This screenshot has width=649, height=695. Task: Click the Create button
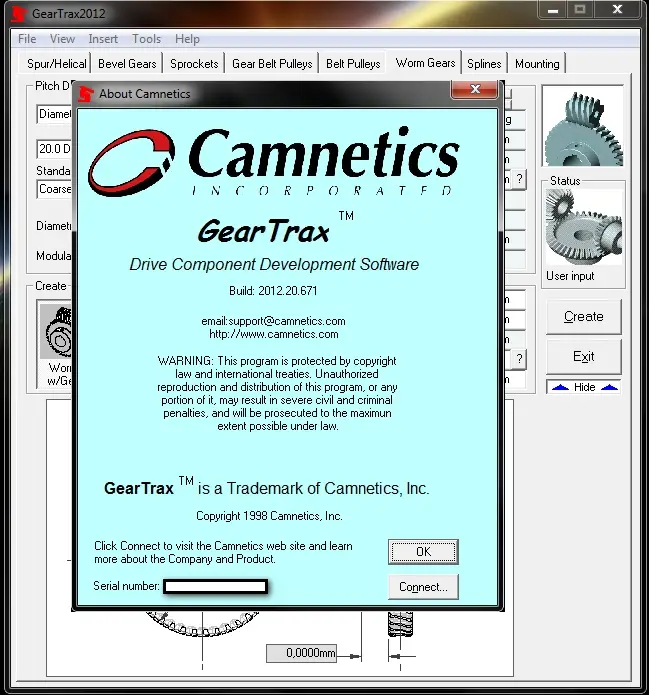coord(583,316)
